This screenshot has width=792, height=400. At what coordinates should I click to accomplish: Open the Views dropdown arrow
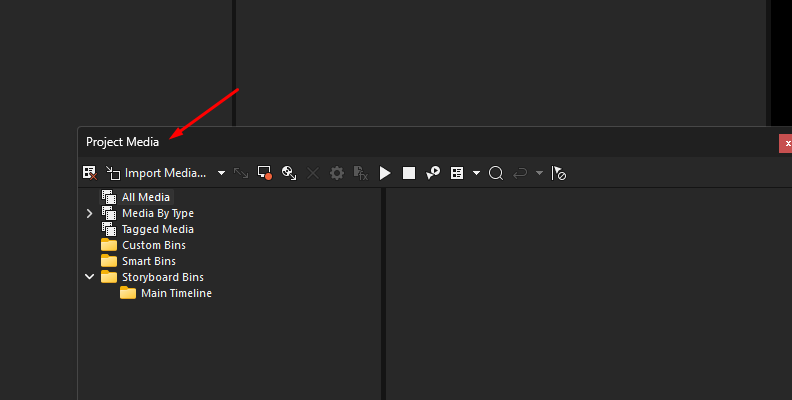coord(476,173)
